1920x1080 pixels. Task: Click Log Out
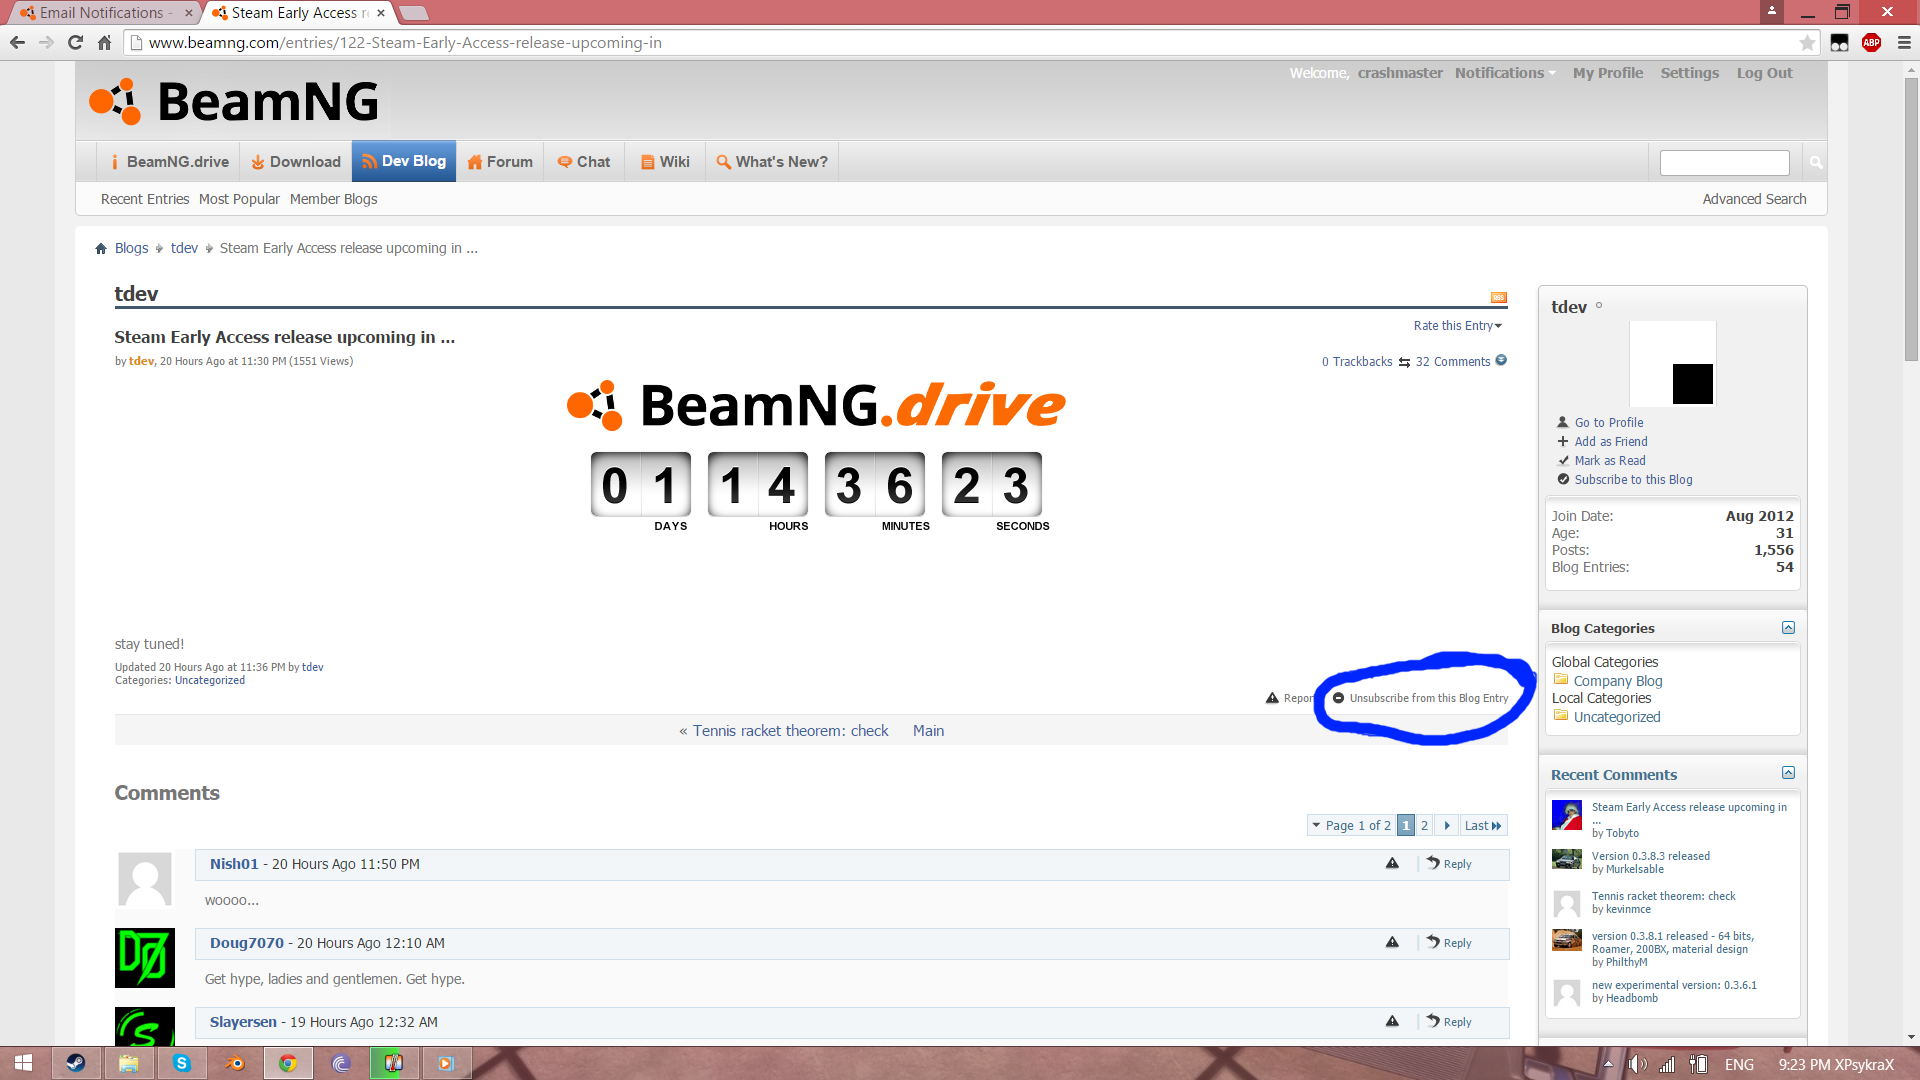1764,73
